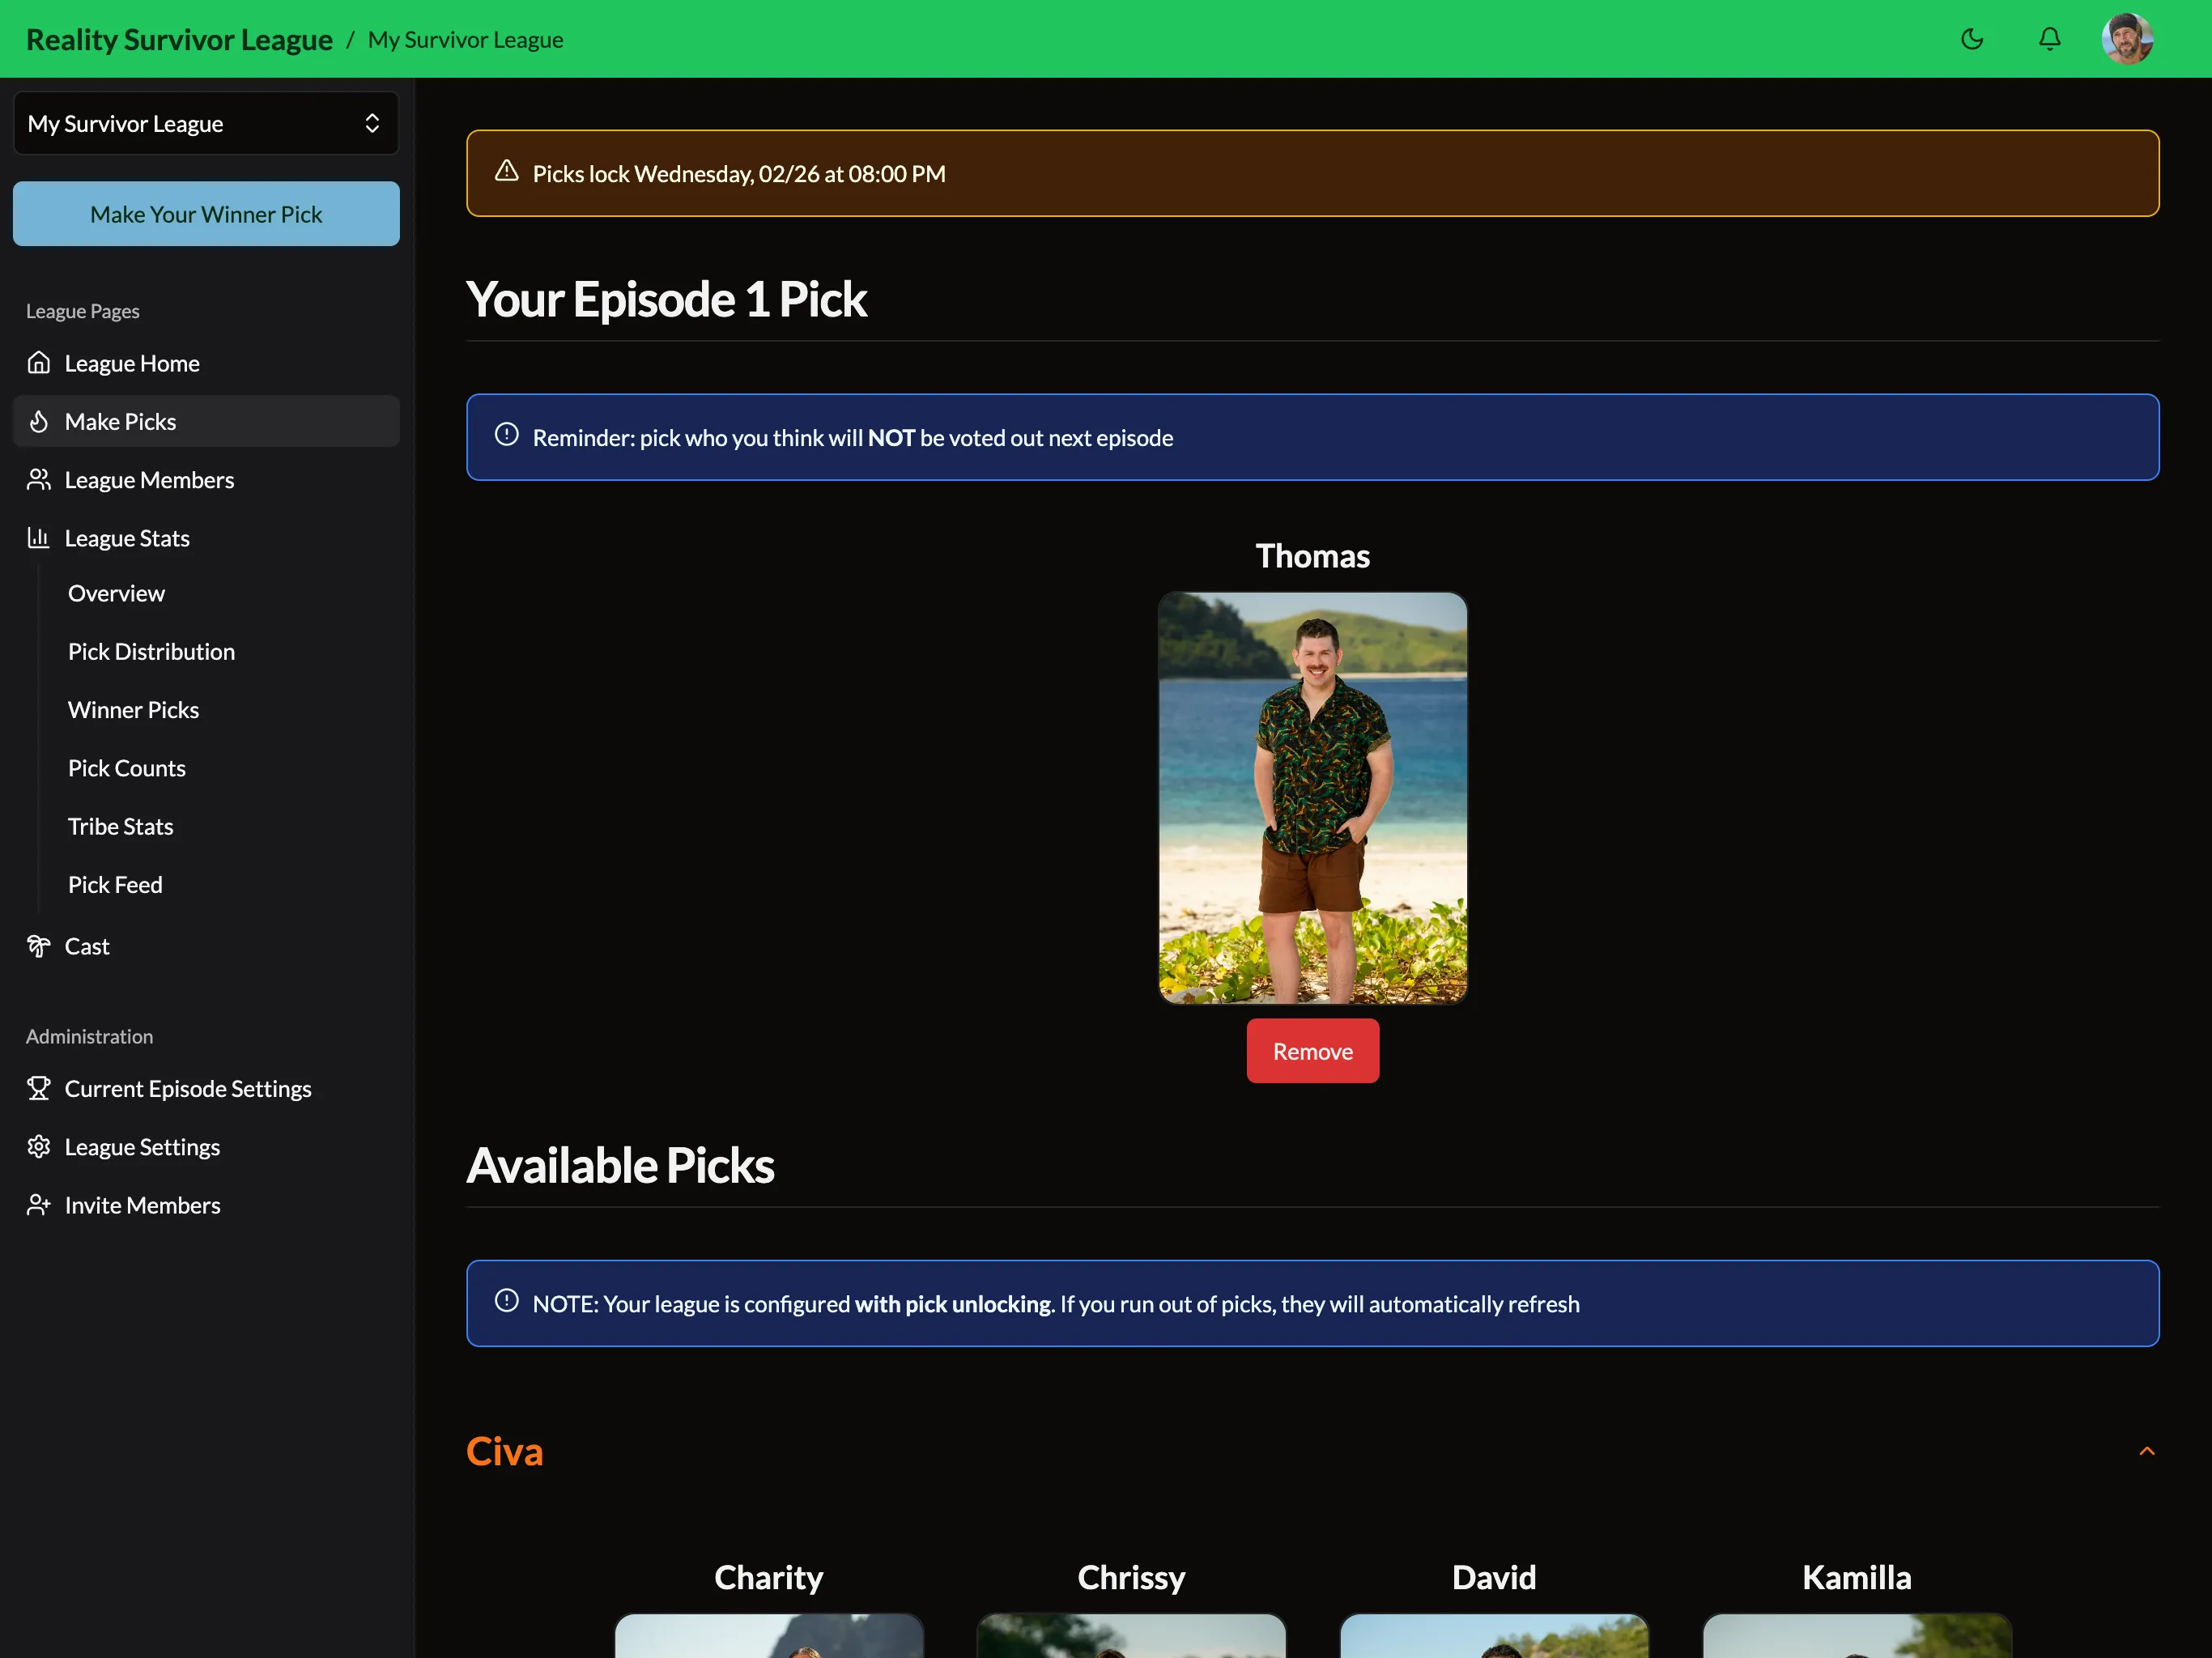Screen dimensions: 2212x1658
Task: Open League Members via people icon
Action: (x=39, y=480)
